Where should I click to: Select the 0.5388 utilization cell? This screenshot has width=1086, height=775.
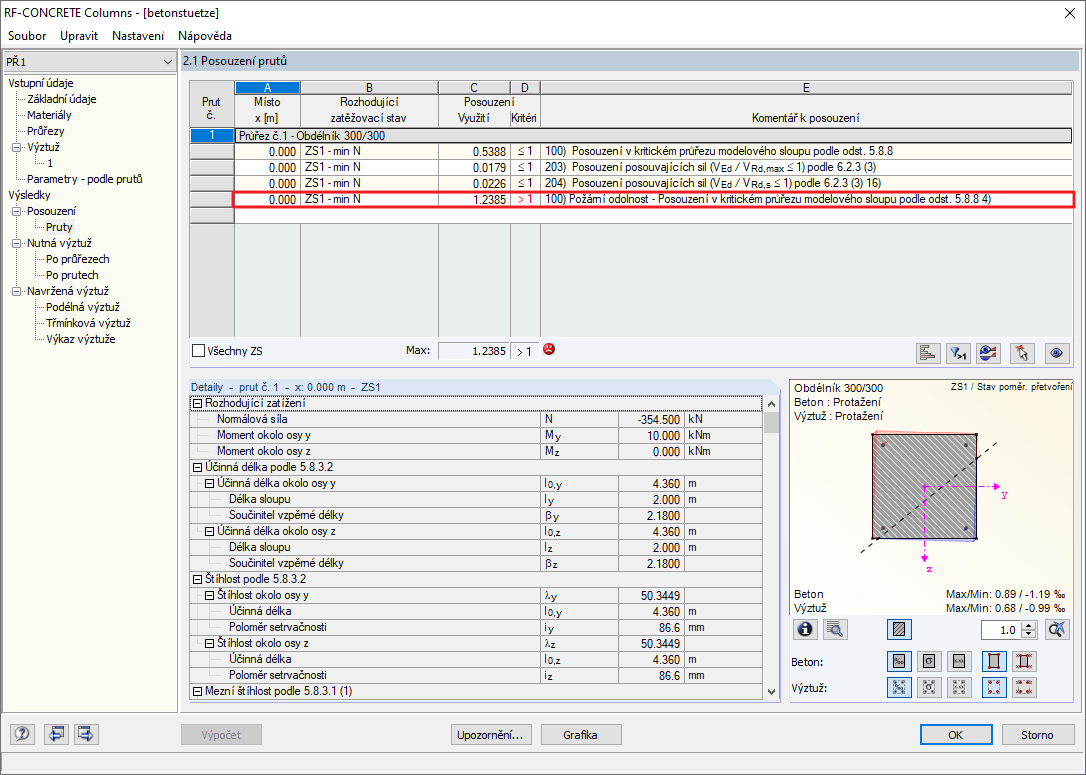click(474, 151)
